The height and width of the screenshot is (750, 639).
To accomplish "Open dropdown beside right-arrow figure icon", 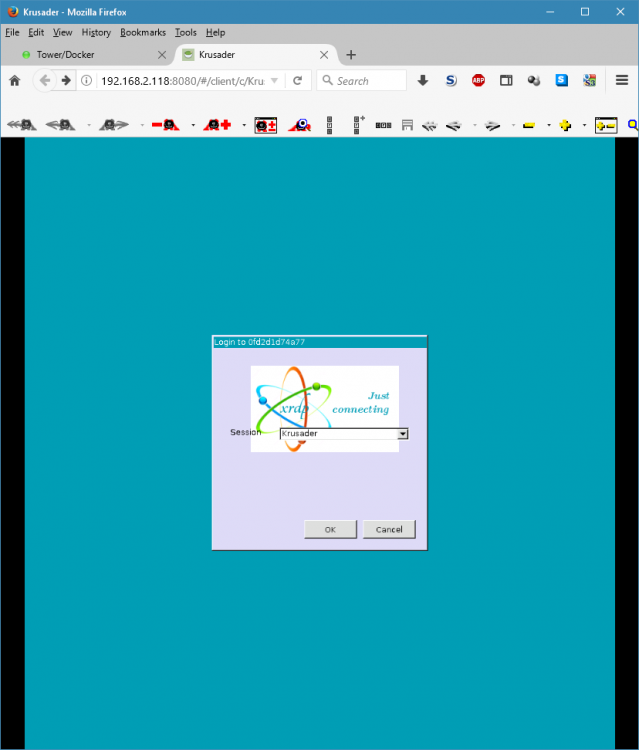I will click(142, 125).
